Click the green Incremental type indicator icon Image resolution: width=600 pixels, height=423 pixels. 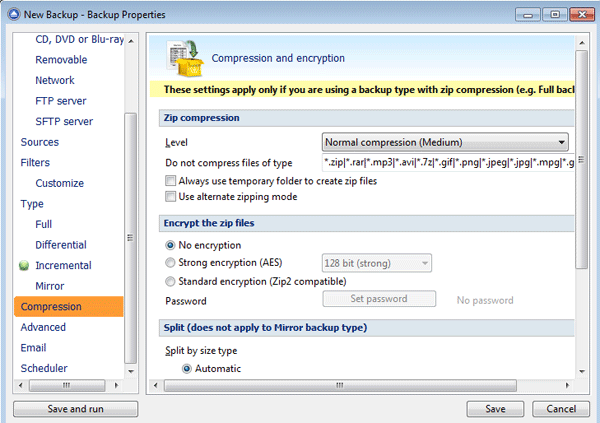pyautogui.click(x=24, y=265)
